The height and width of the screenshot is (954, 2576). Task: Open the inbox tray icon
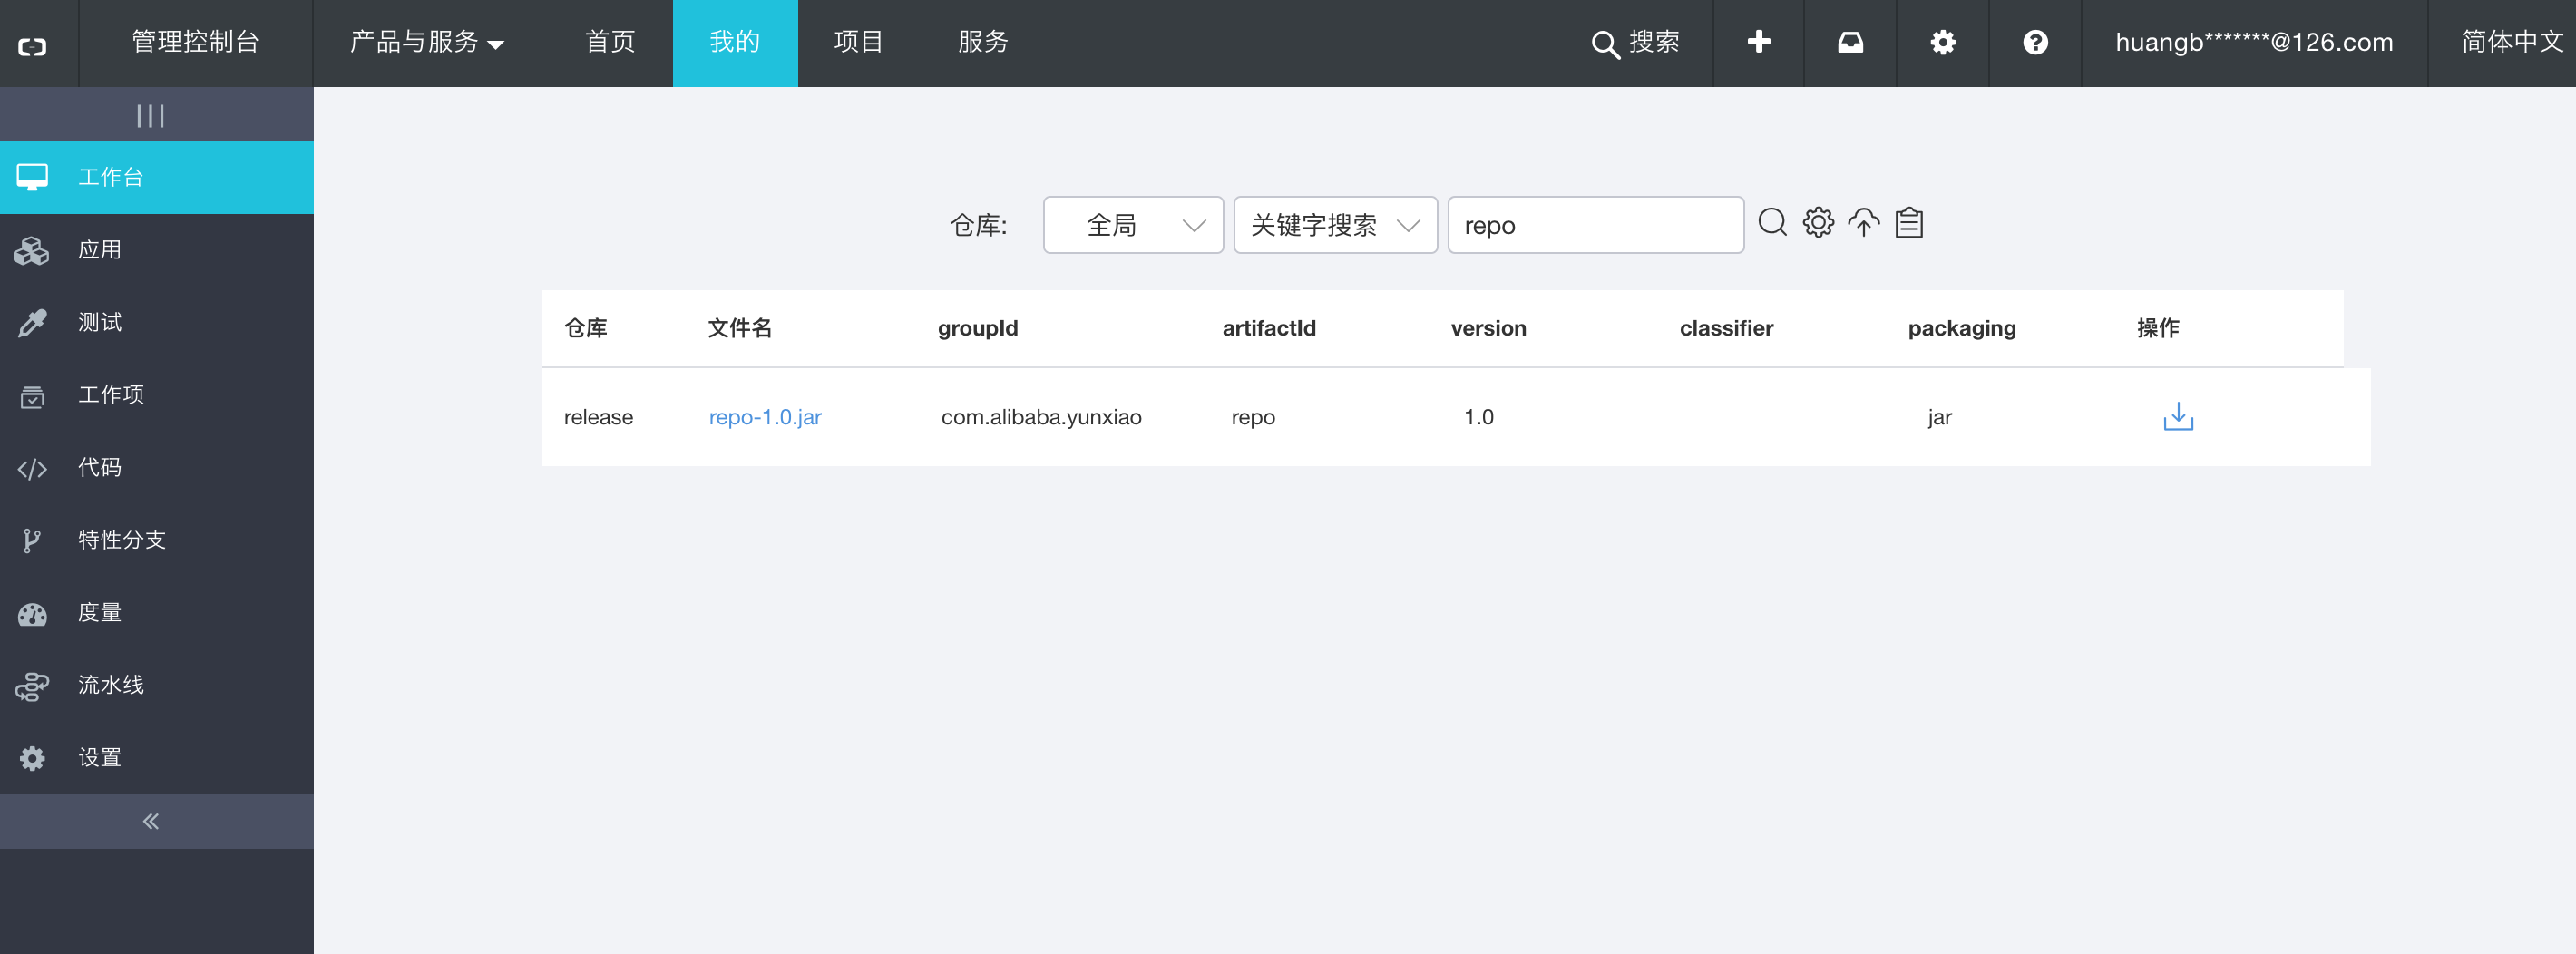[x=1851, y=42]
